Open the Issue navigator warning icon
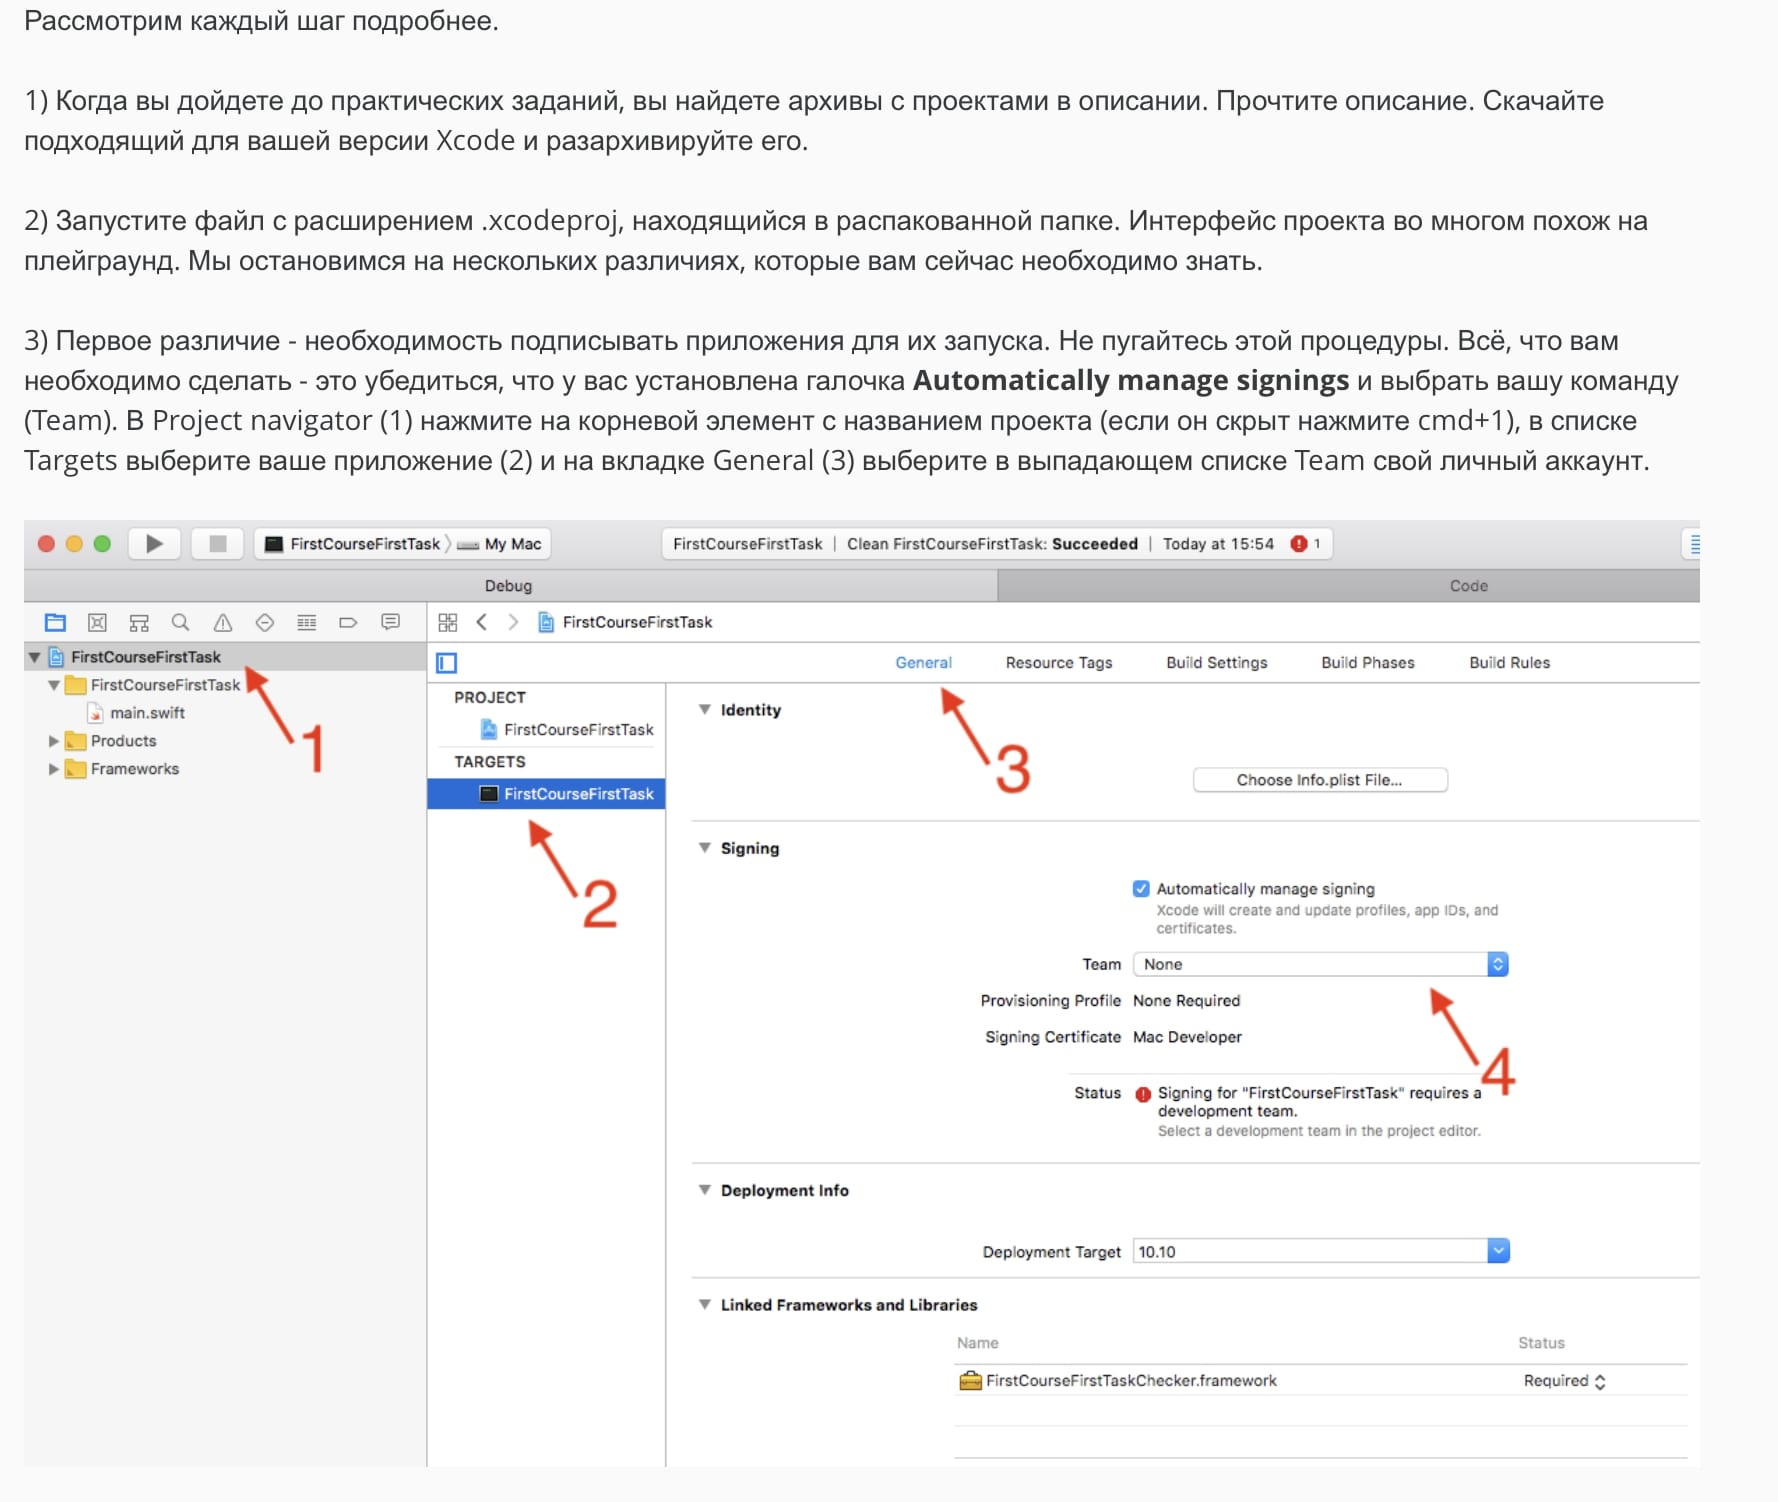This screenshot has width=1778, height=1502. [x=223, y=623]
